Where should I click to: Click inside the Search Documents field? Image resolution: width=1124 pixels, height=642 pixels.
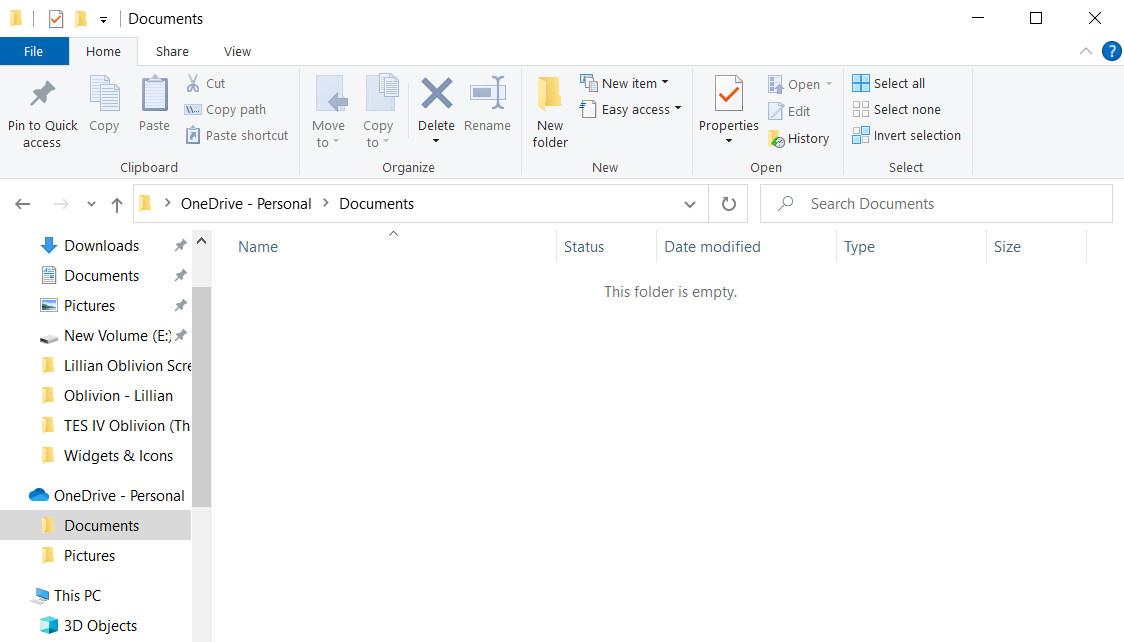(x=936, y=203)
